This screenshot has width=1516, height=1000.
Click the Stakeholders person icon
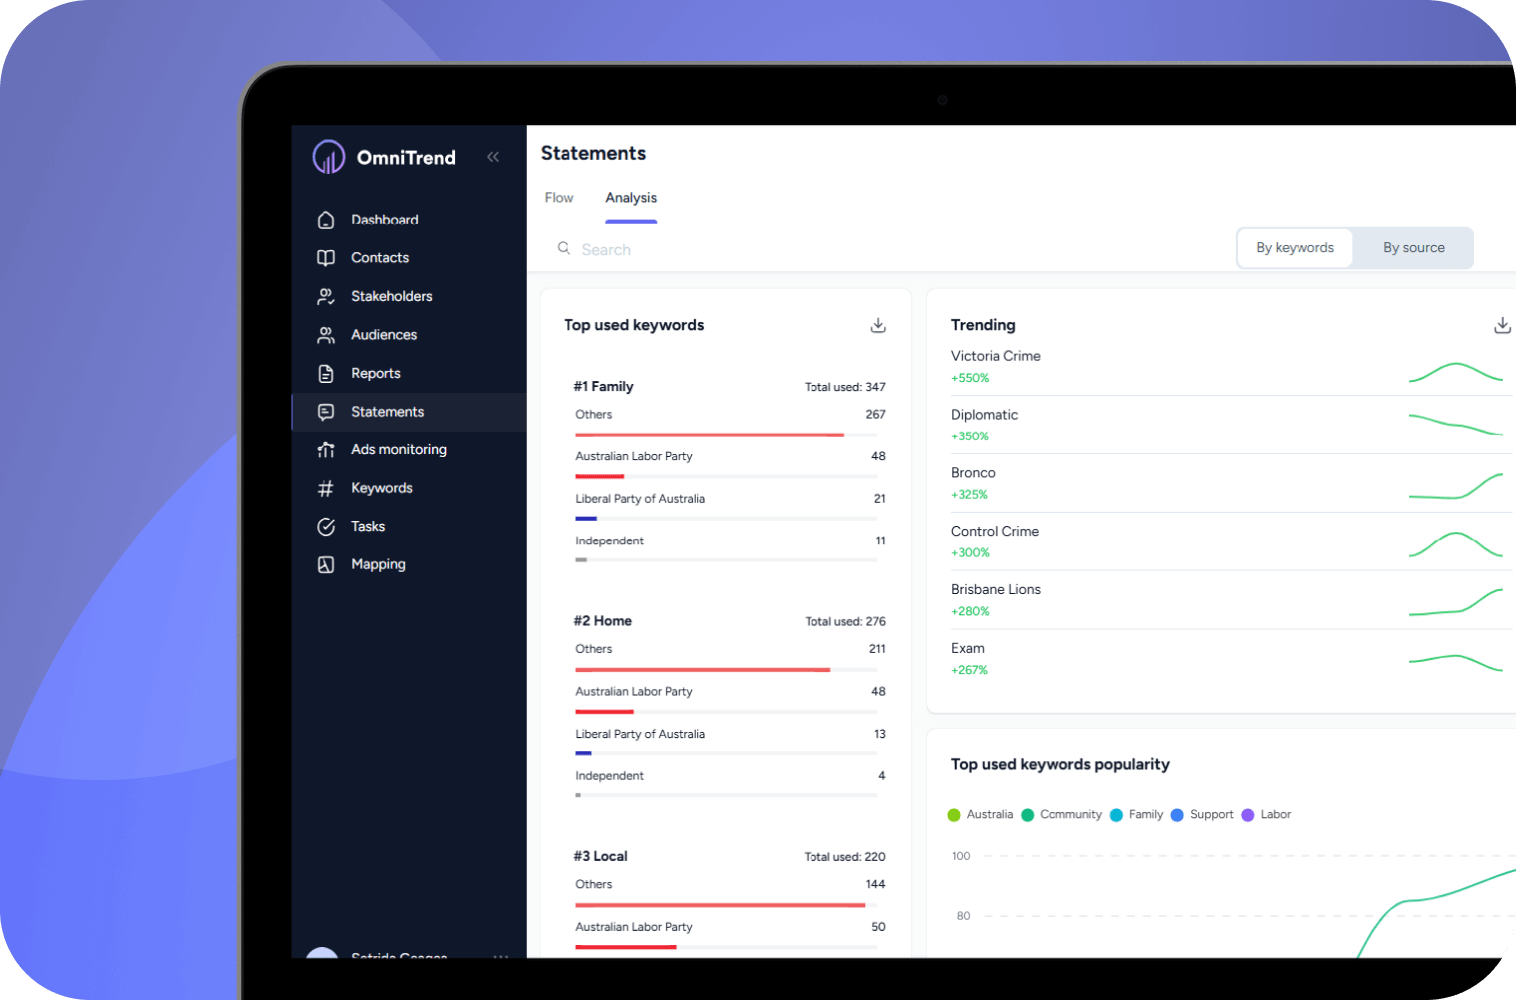coord(326,296)
